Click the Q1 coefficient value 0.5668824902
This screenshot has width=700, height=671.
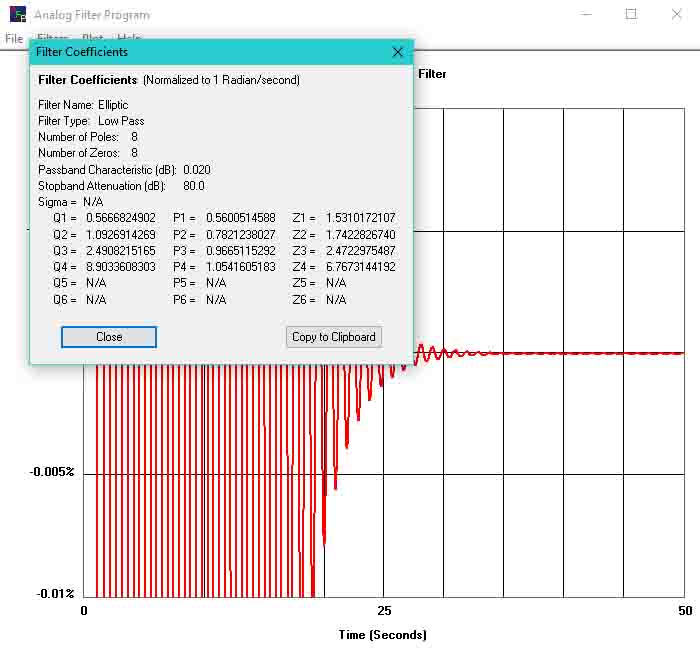click(120, 218)
